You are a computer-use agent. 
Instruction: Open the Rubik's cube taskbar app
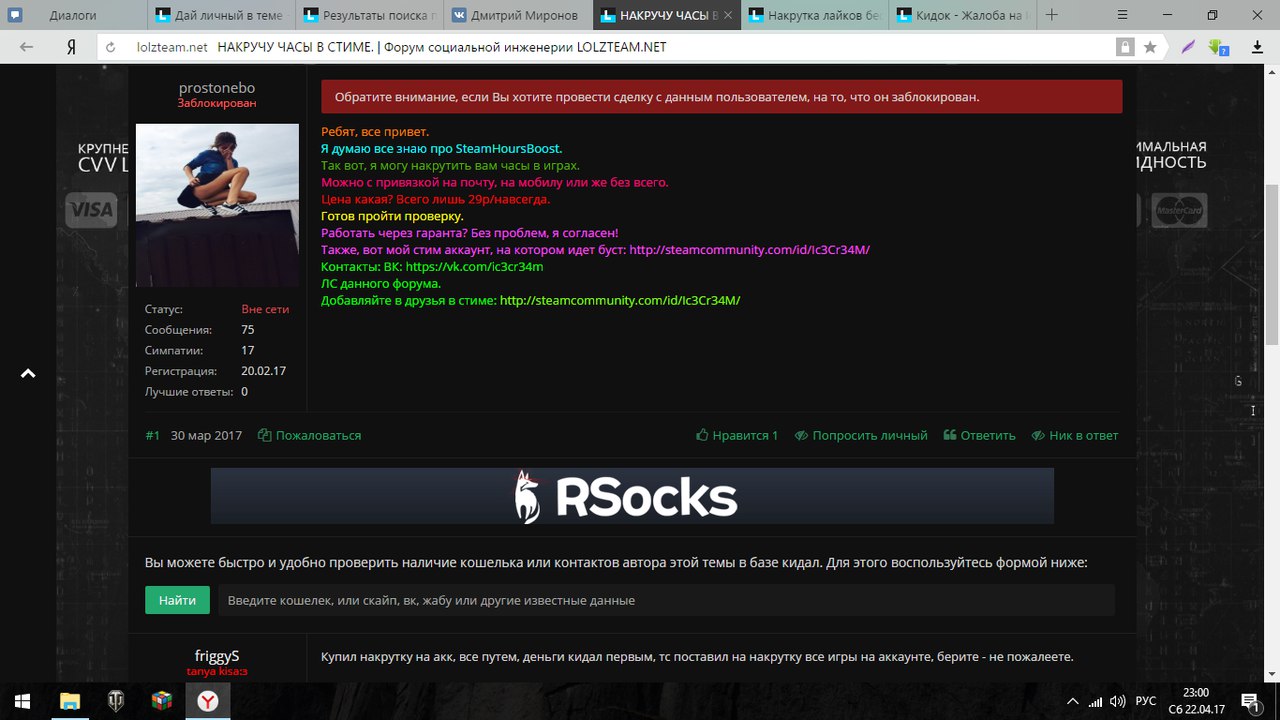(x=161, y=701)
